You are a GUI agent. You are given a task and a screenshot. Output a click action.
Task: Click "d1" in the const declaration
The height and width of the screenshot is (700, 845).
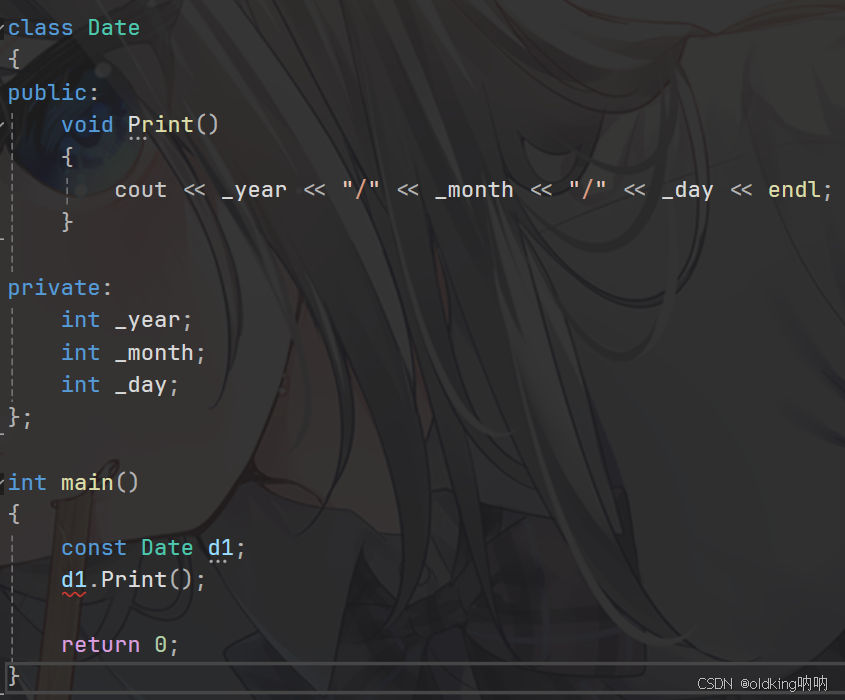point(220,547)
